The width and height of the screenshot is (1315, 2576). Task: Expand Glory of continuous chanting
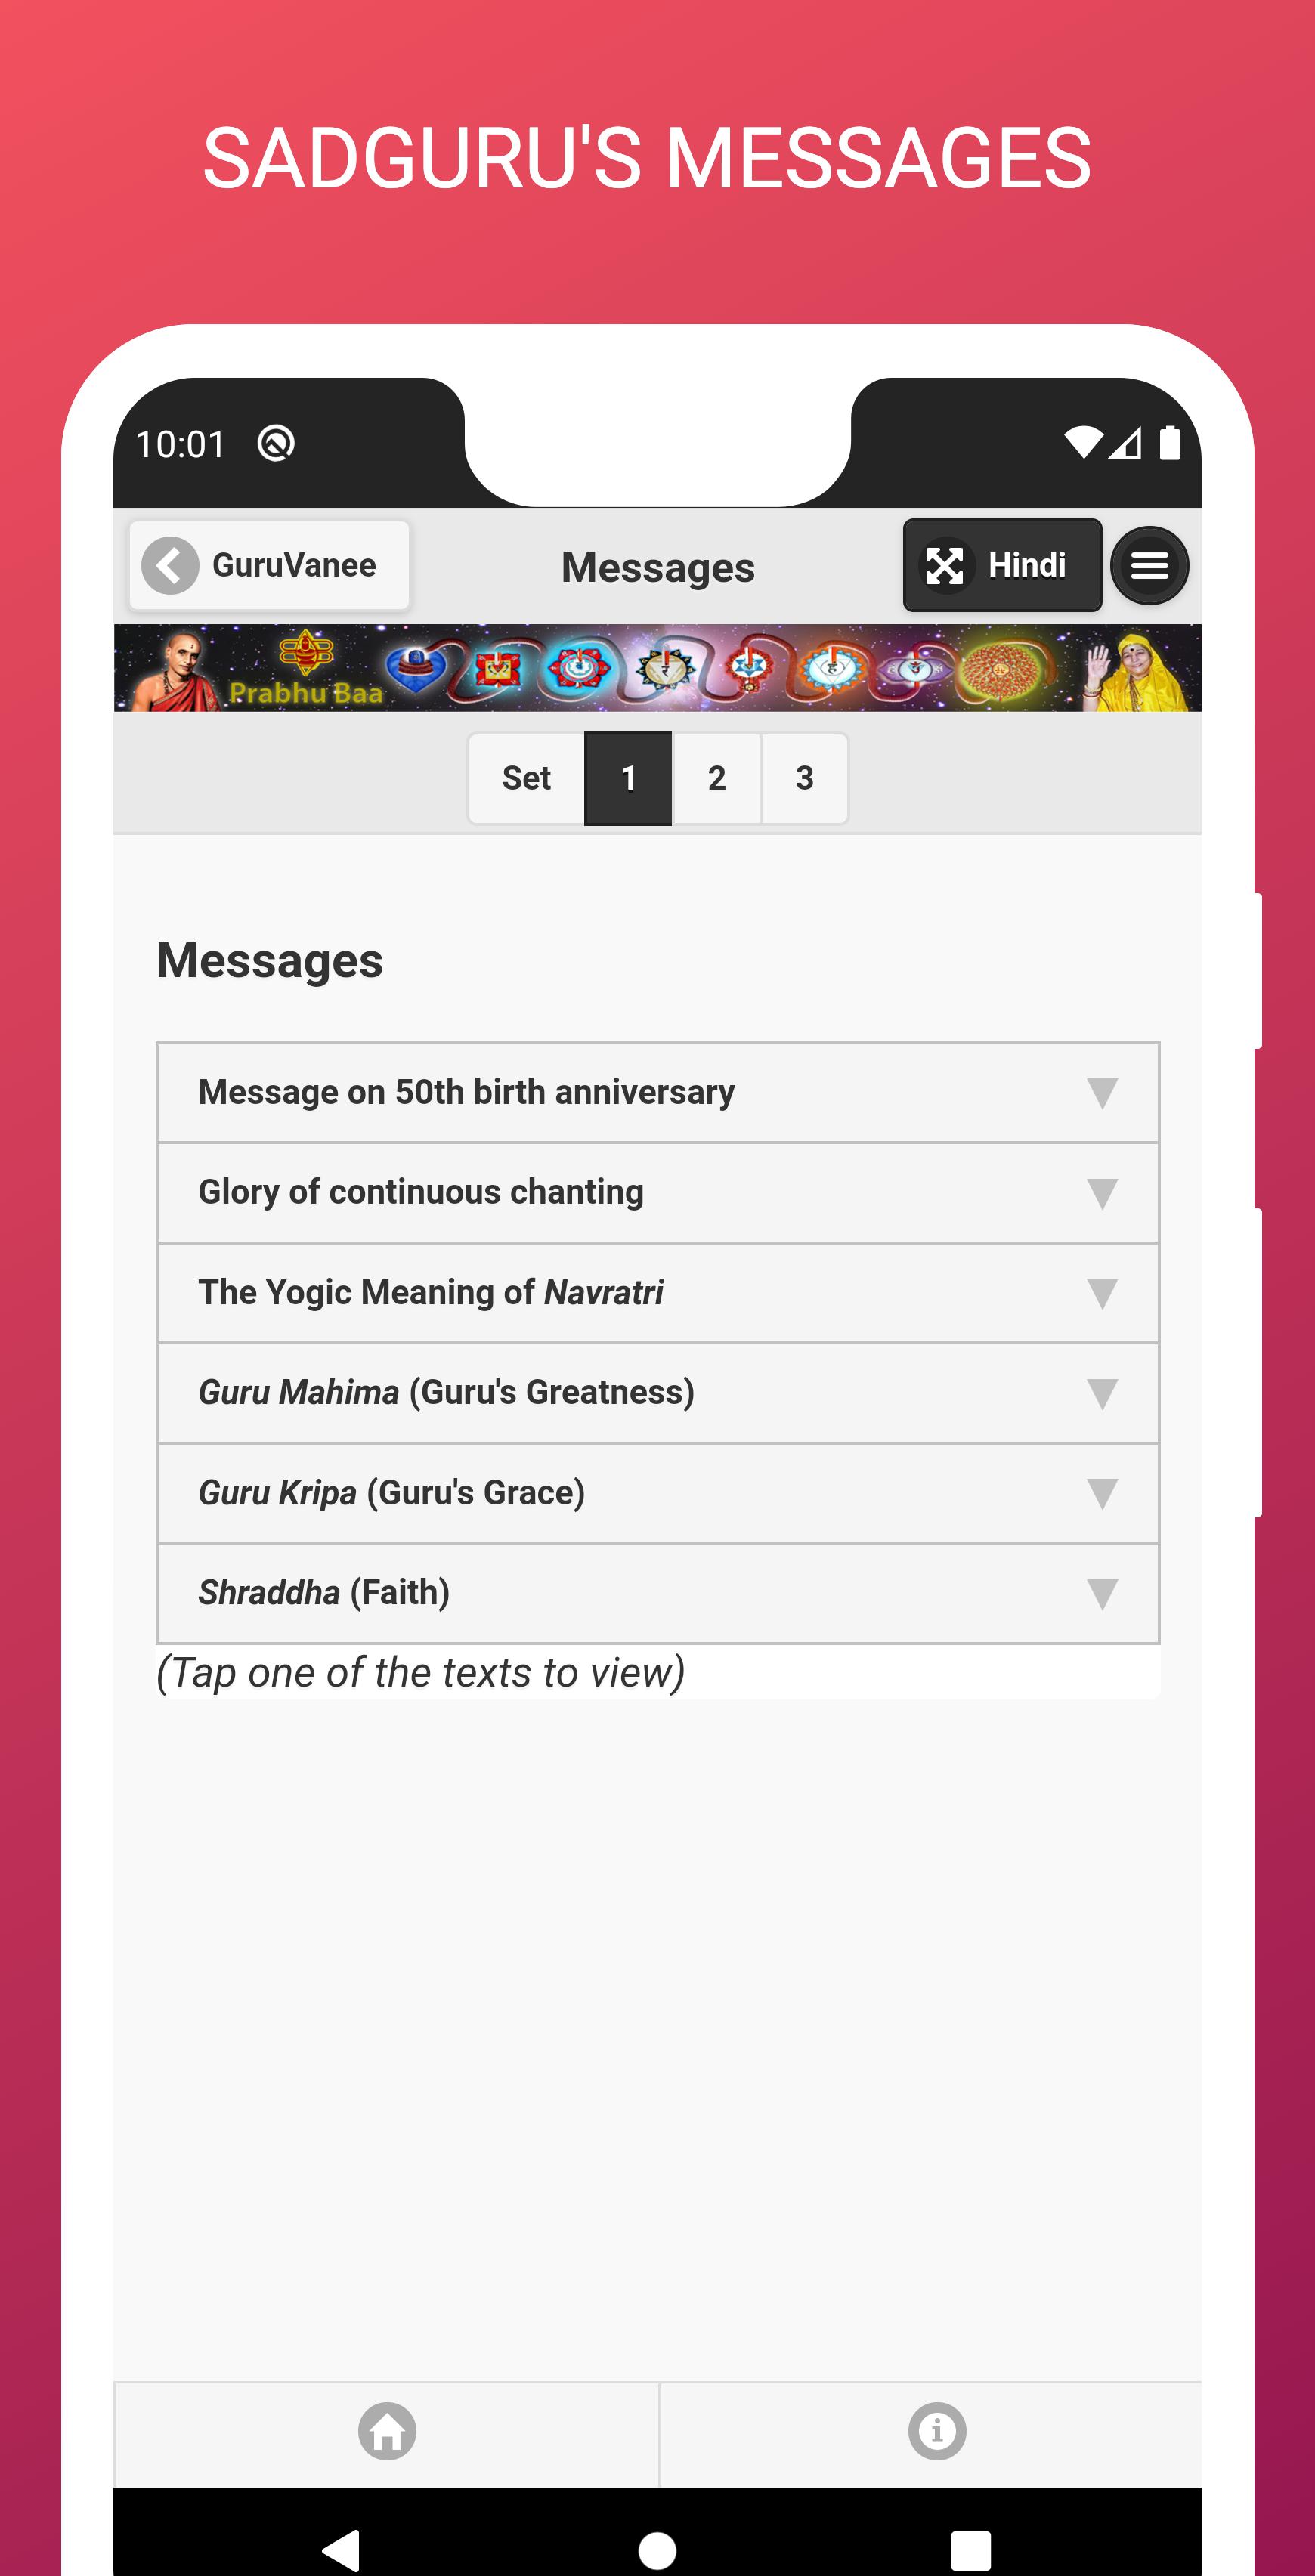(x=658, y=1192)
